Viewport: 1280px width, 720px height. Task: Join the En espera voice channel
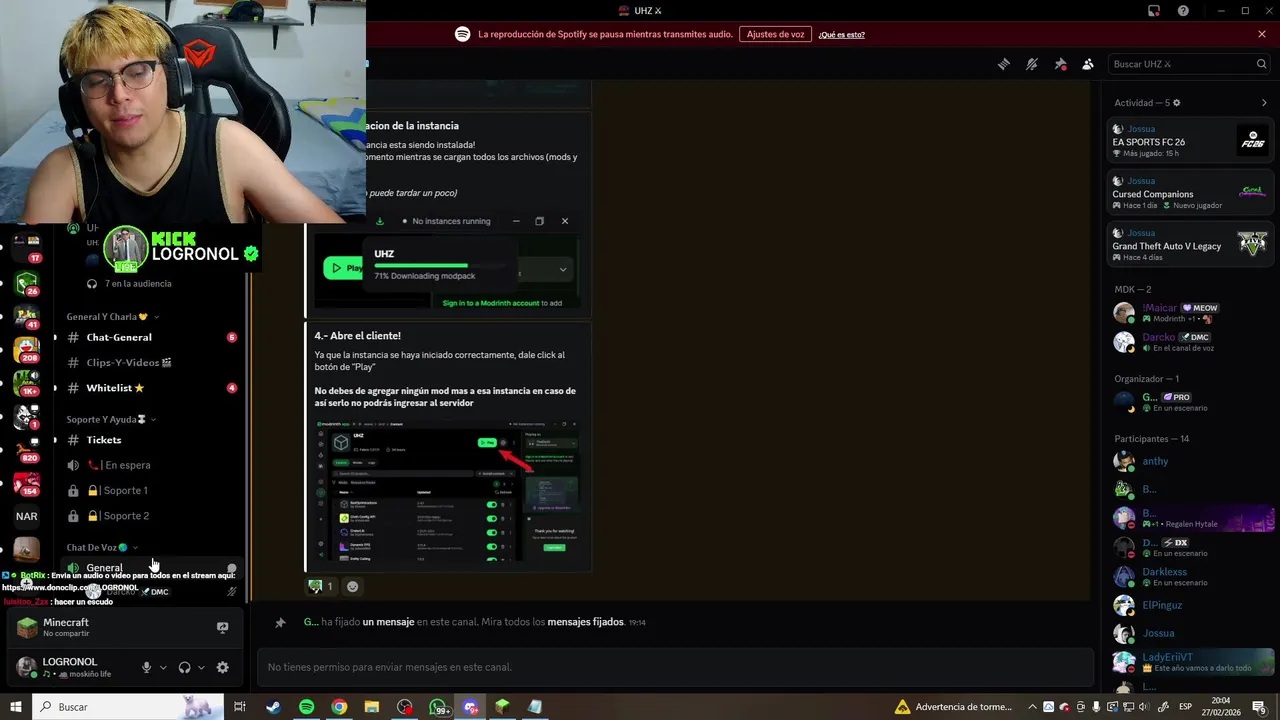(x=150, y=465)
